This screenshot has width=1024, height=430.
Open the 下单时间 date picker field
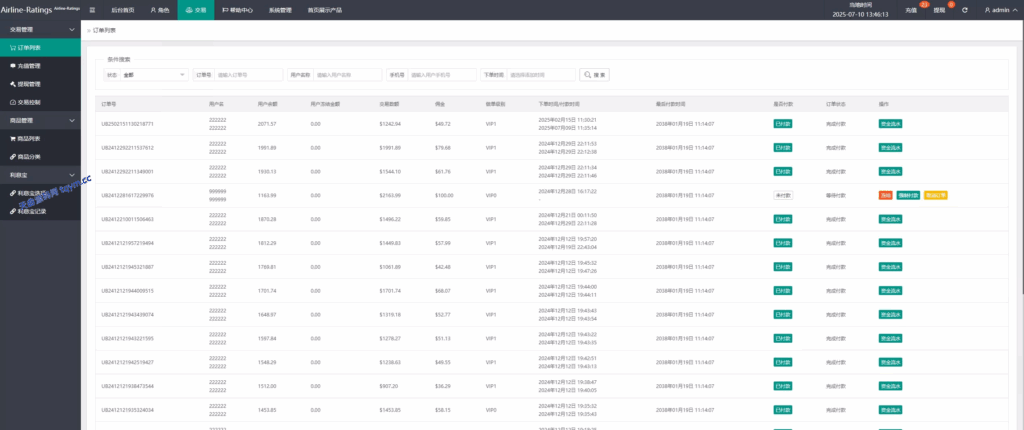pos(541,75)
